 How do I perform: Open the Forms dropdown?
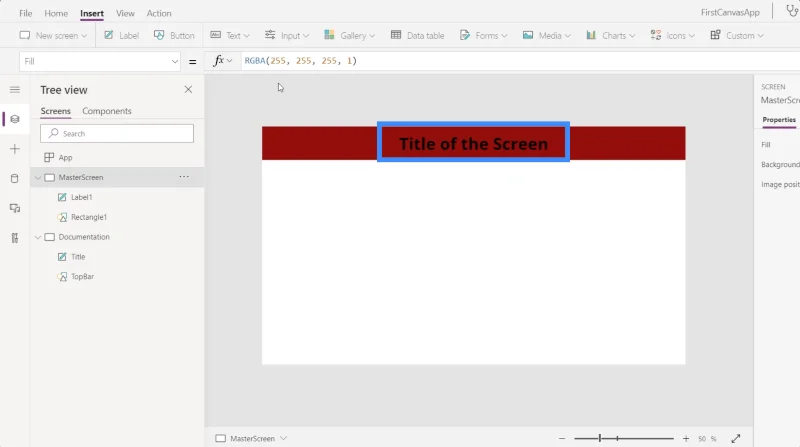[x=483, y=35]
